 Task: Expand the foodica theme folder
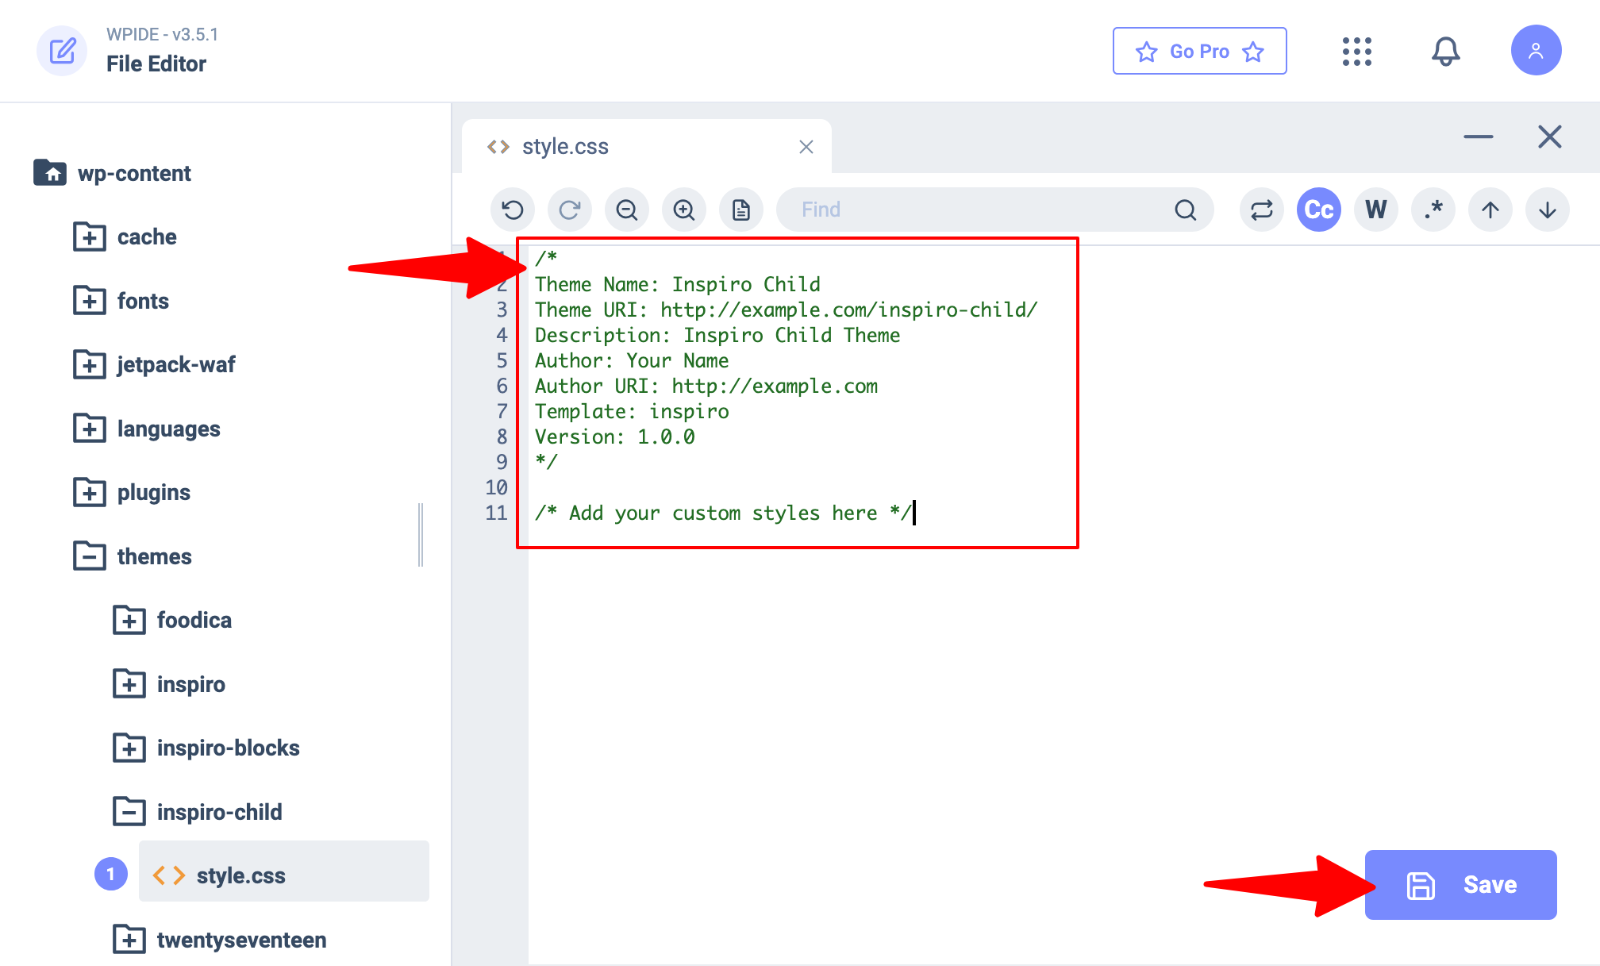pyautogui.click(x=129, y=620)
